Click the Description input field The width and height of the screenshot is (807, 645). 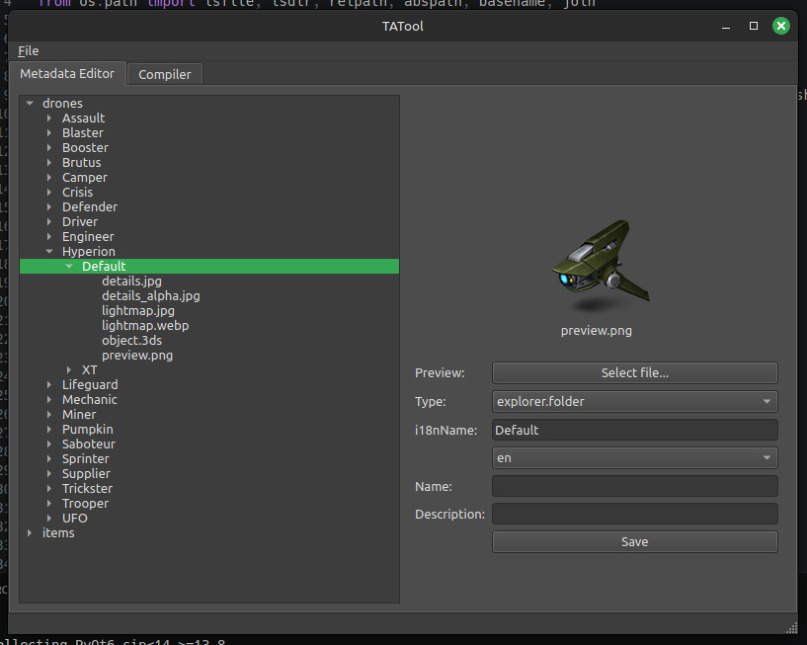634,514
